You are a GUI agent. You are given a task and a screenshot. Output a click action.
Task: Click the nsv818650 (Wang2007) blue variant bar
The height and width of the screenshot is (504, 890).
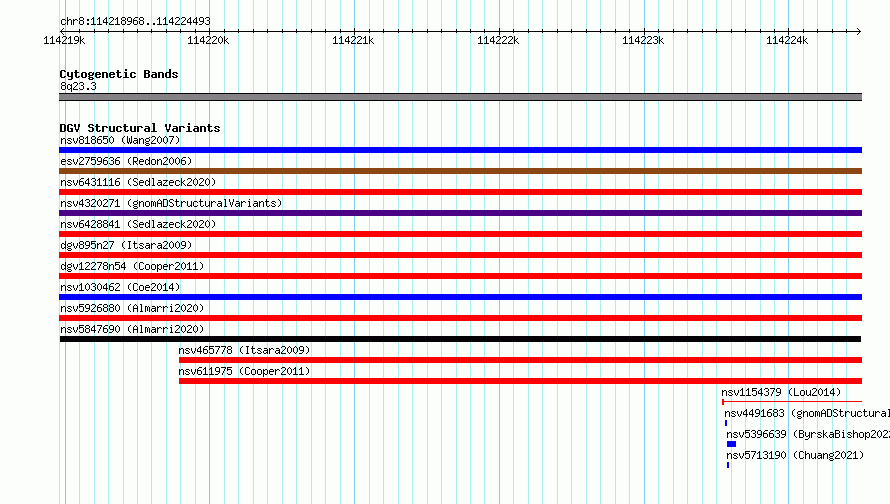(x=460, y=150)
